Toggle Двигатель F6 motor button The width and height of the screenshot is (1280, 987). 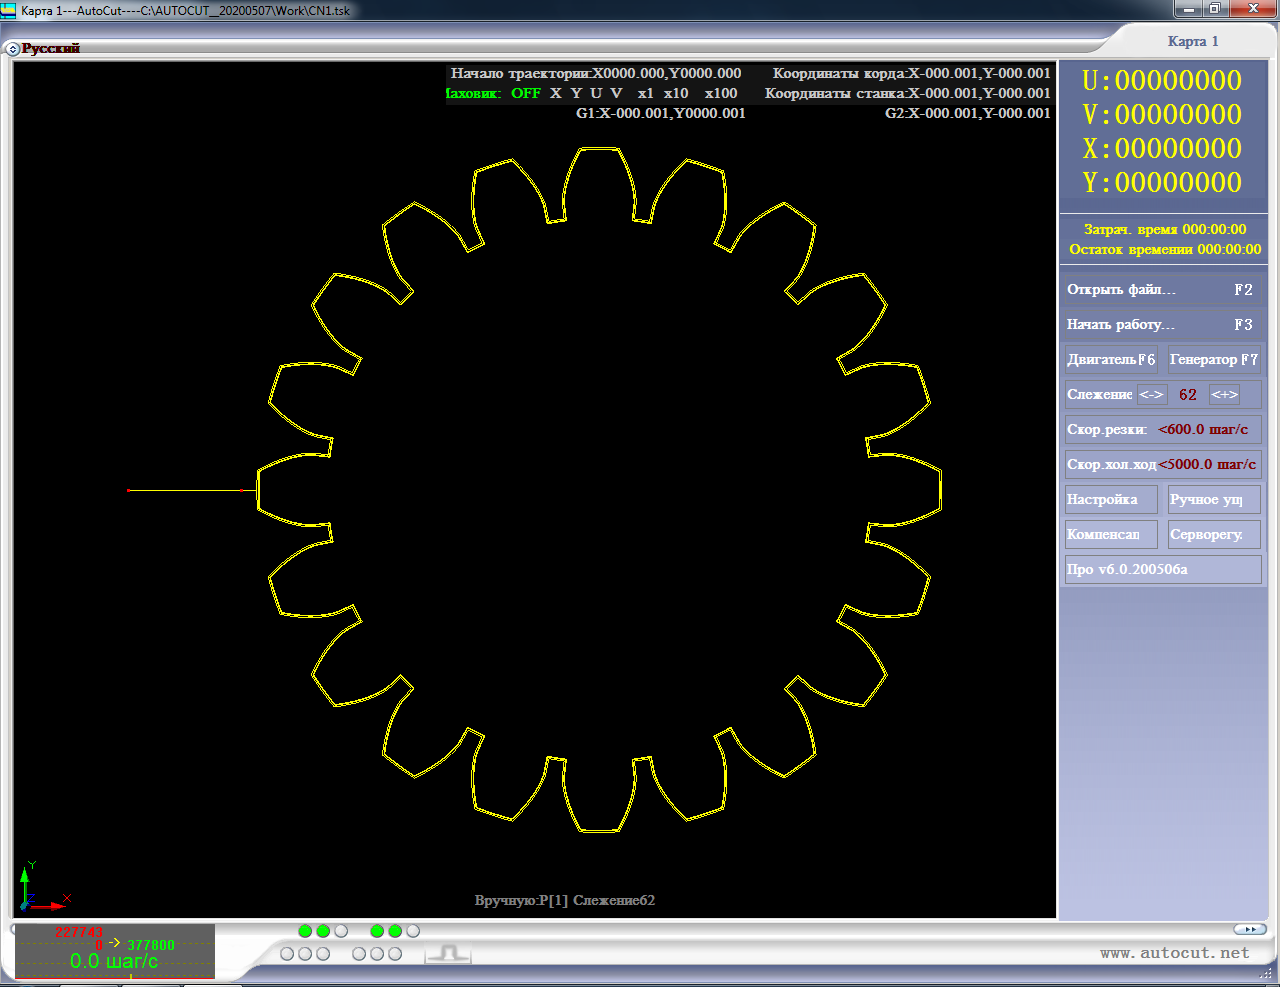[1111, 360]
